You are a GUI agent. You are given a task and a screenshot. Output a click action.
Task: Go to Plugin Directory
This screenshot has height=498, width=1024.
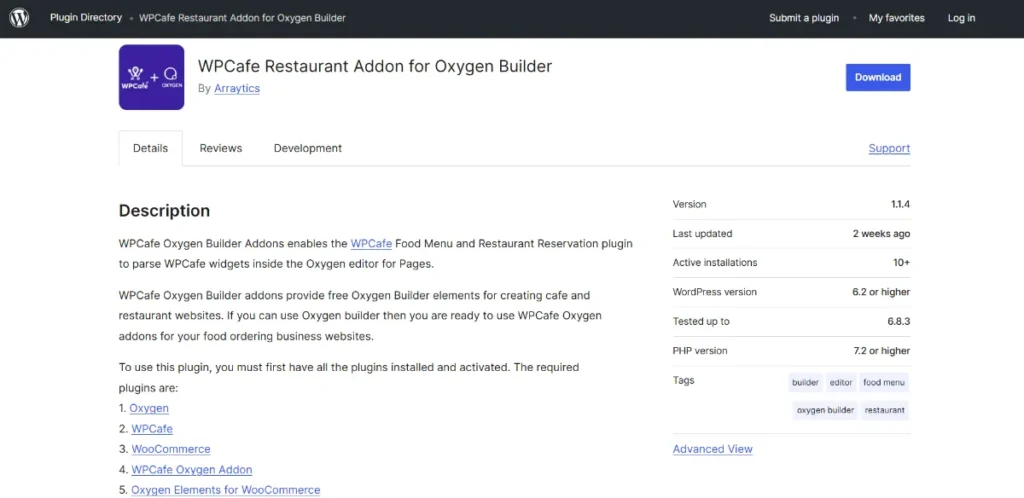point(86,18)
